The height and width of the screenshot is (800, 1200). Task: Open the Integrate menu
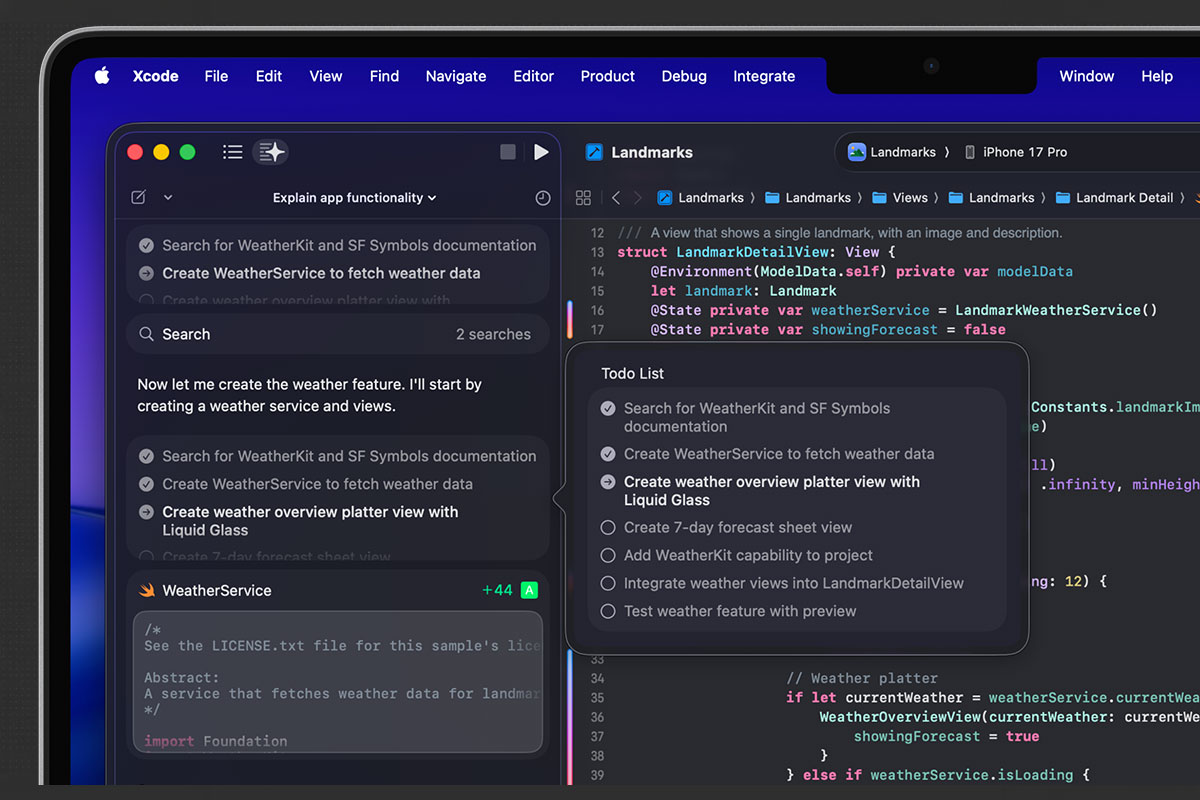pyautogui.click(x=764, y=76)
